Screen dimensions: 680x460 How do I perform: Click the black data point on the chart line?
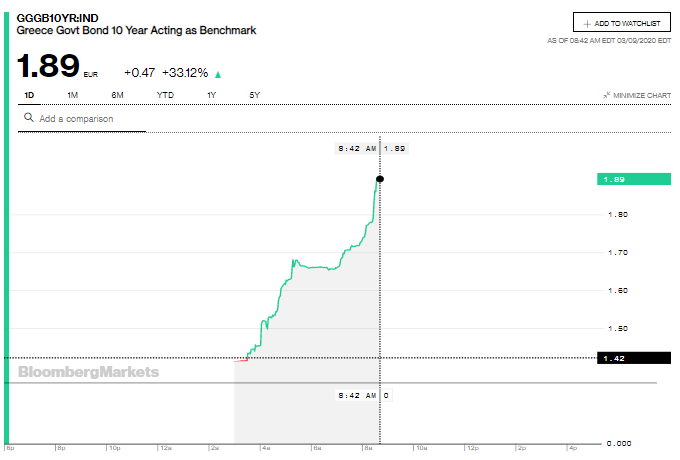click(x=379, y=179)
